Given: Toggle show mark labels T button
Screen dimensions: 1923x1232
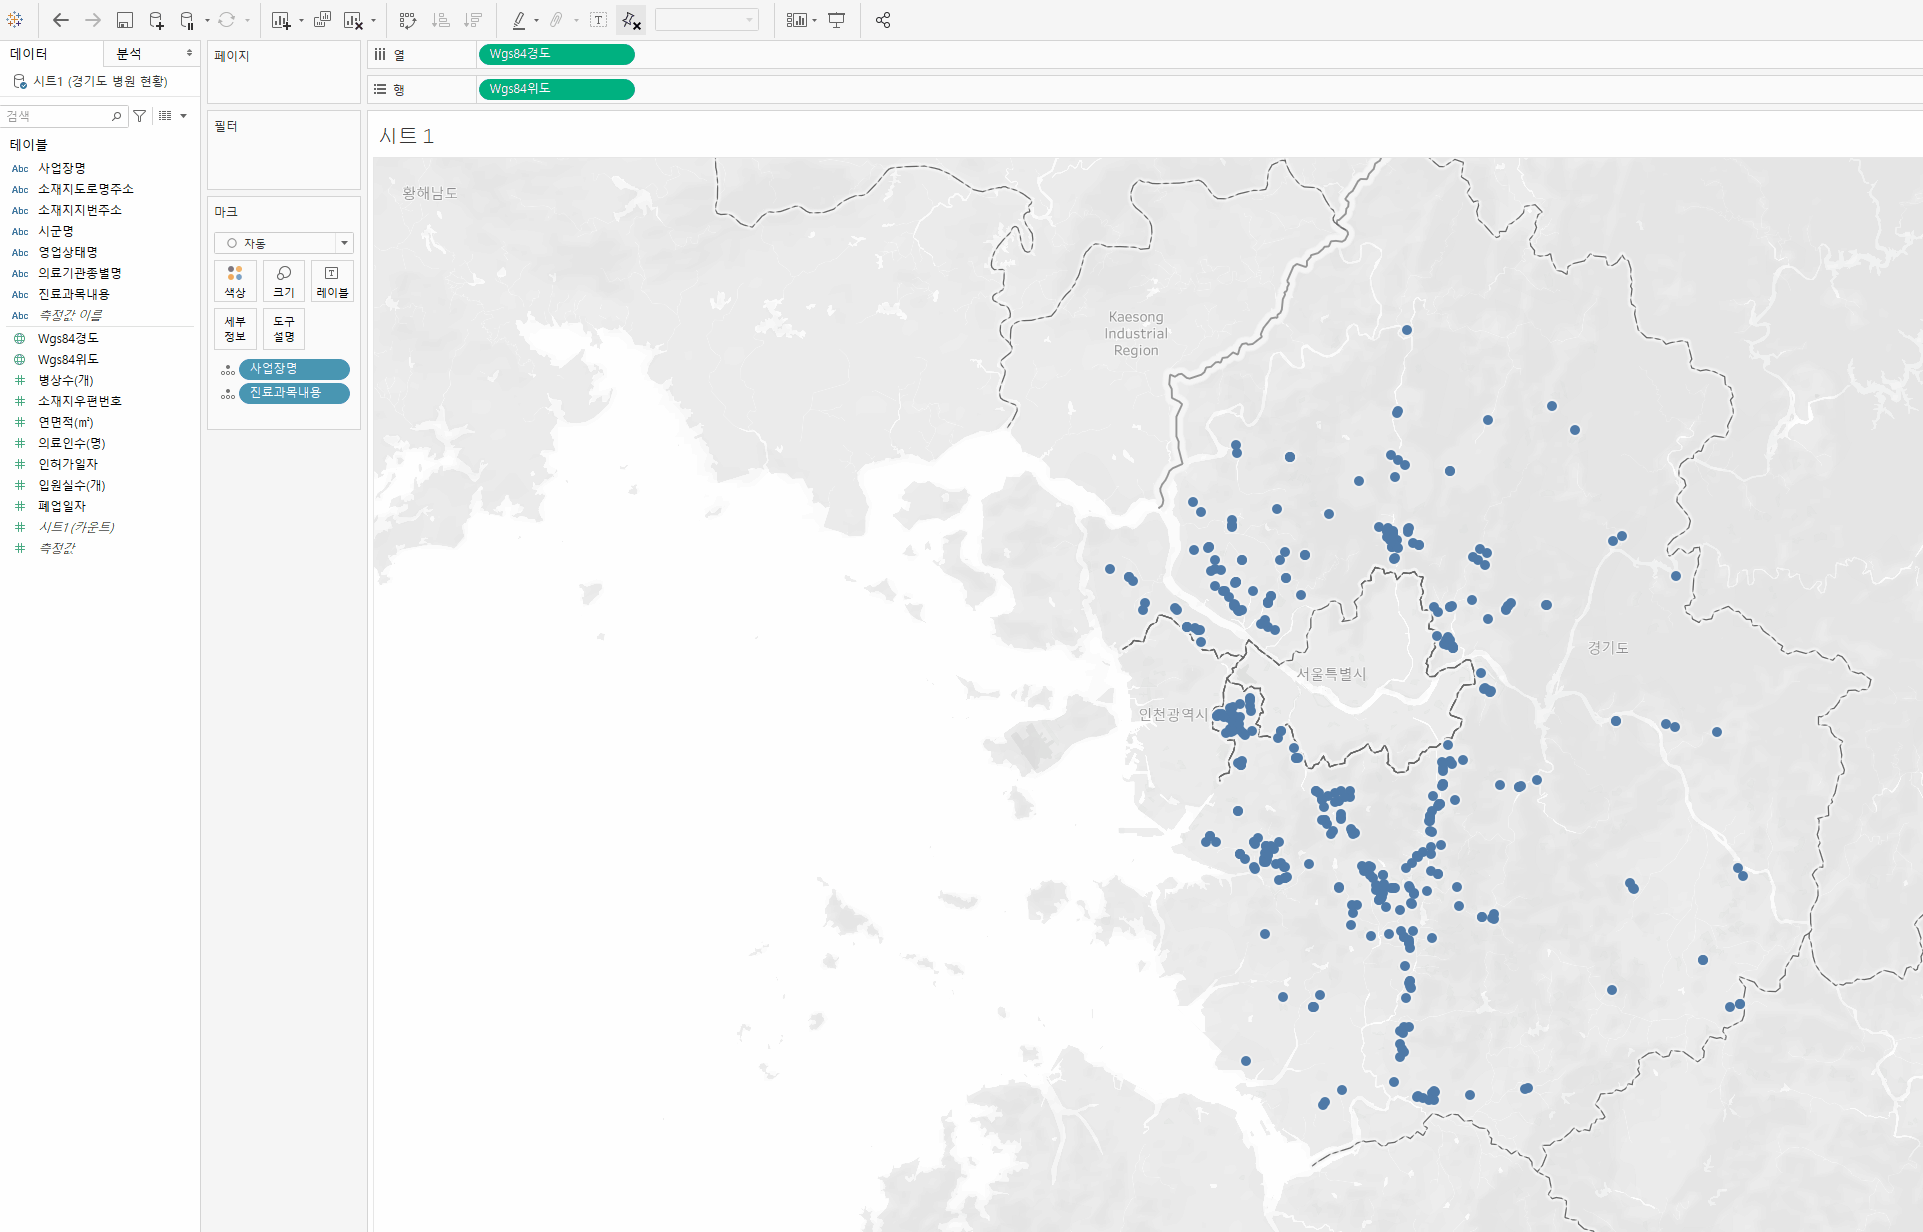Looking at the screenshot, I should 598,20.
